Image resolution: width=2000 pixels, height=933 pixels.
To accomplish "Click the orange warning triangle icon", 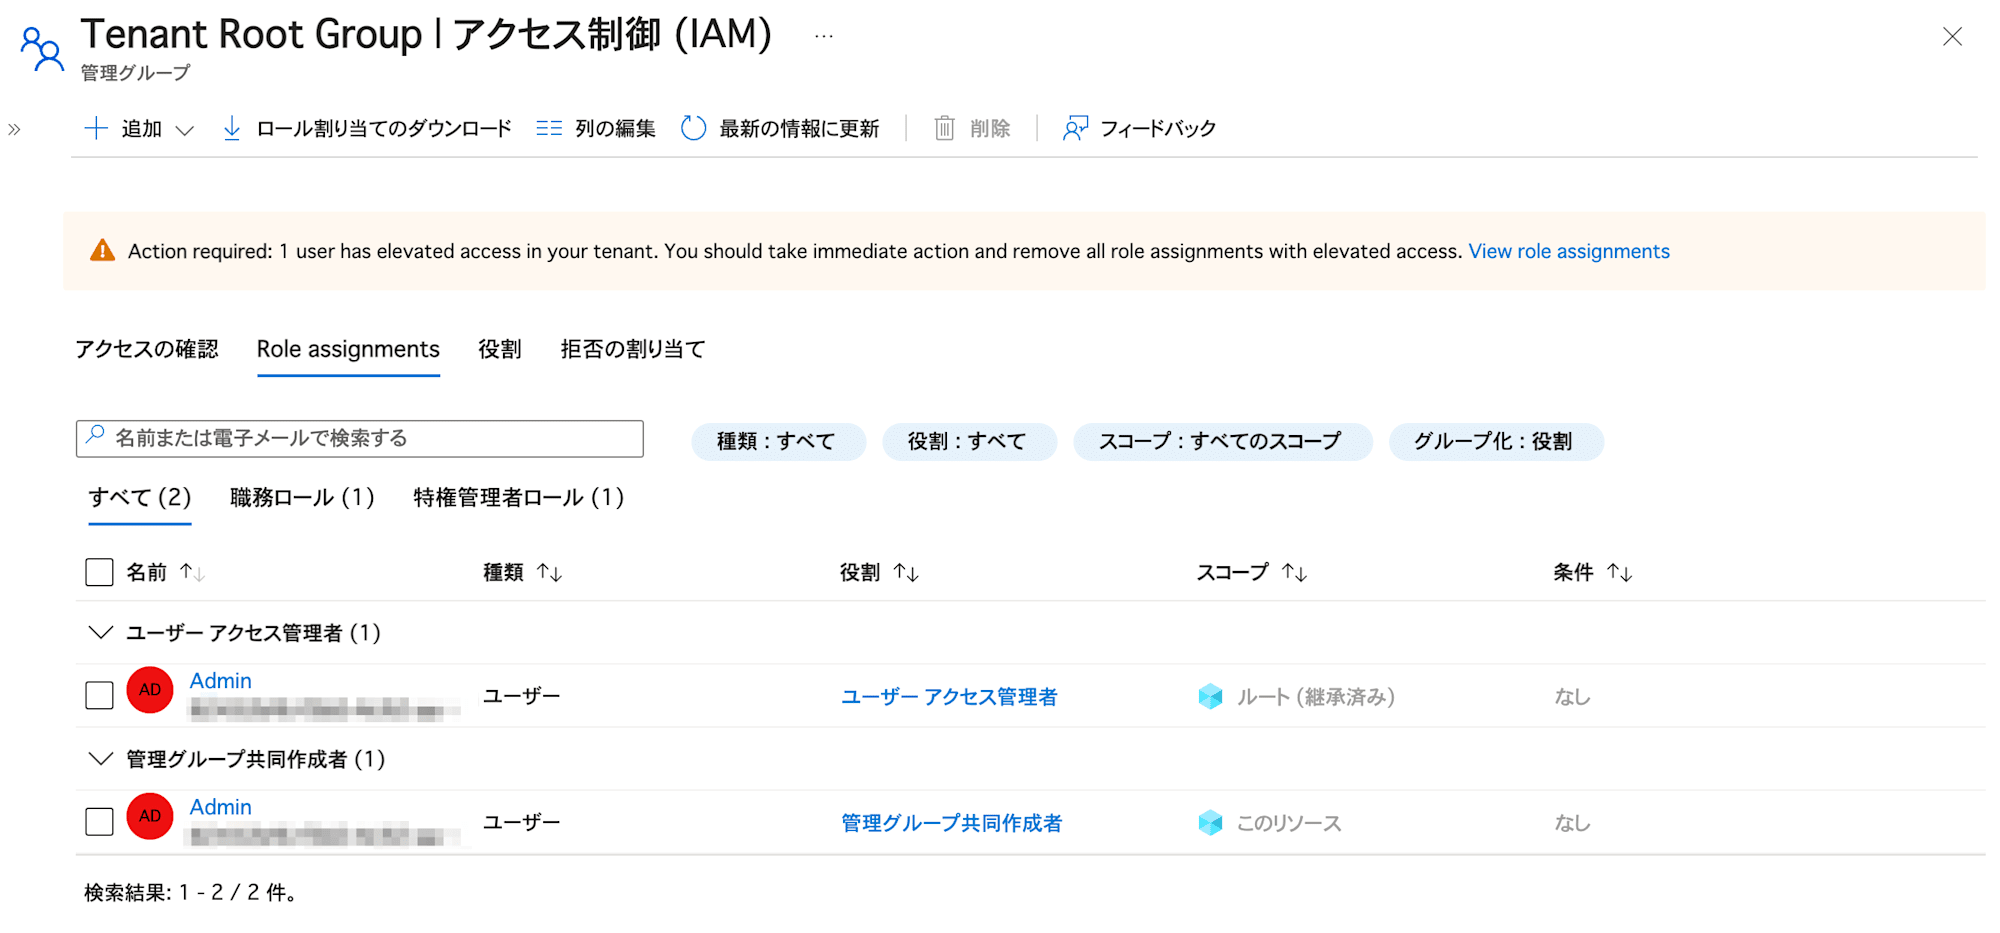I will (102, 250).
